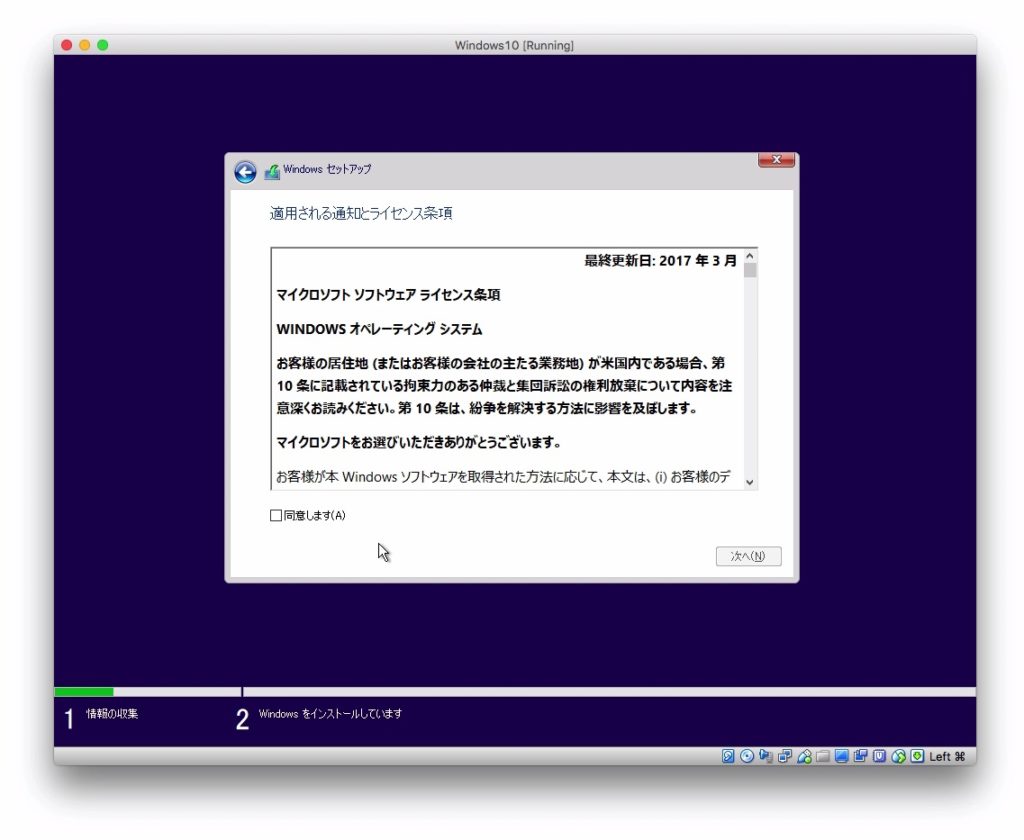The image size is (1024, 840).
Task: Minimize the VM window with yellow button
Action: (x=85, y=45)
